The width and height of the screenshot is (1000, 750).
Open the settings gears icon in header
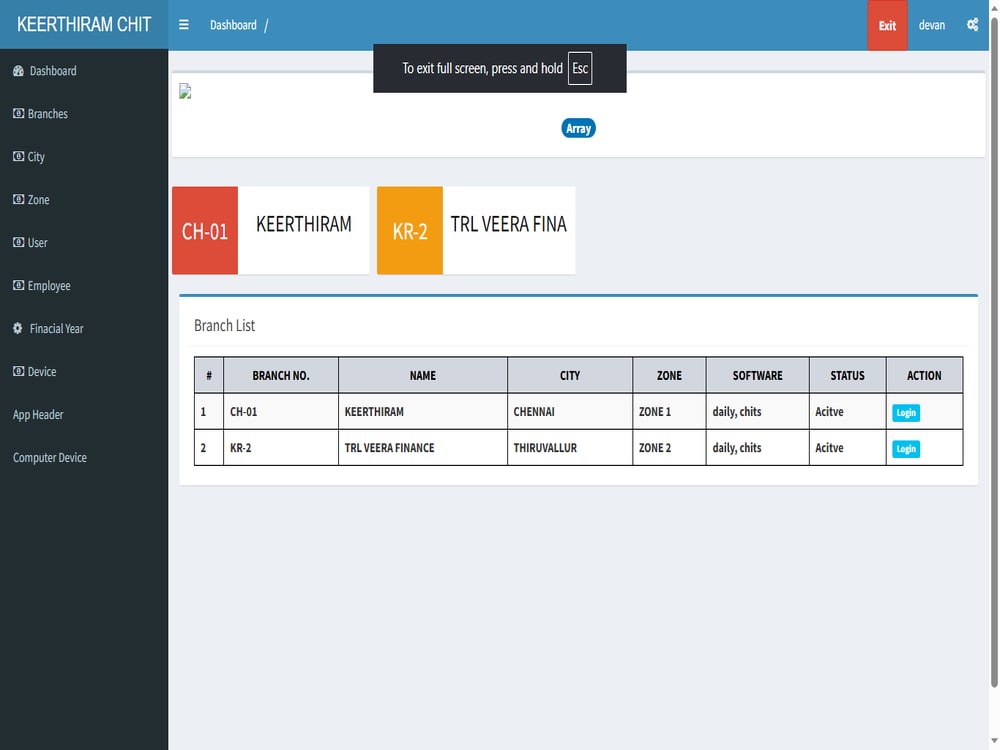point(972,25)
